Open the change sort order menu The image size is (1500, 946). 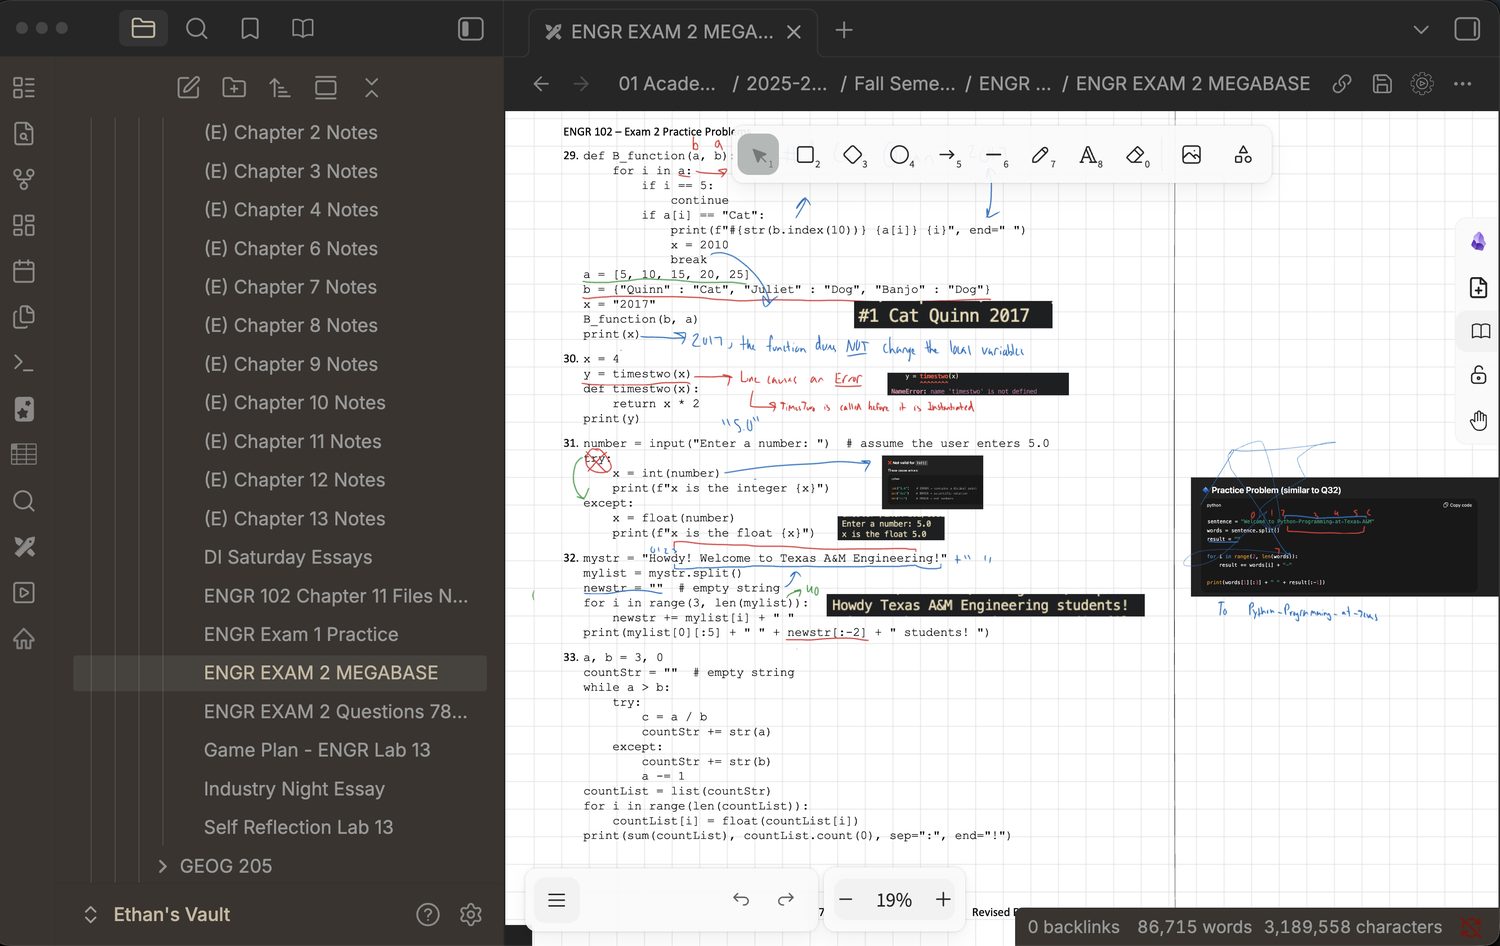tap(280, 88)
